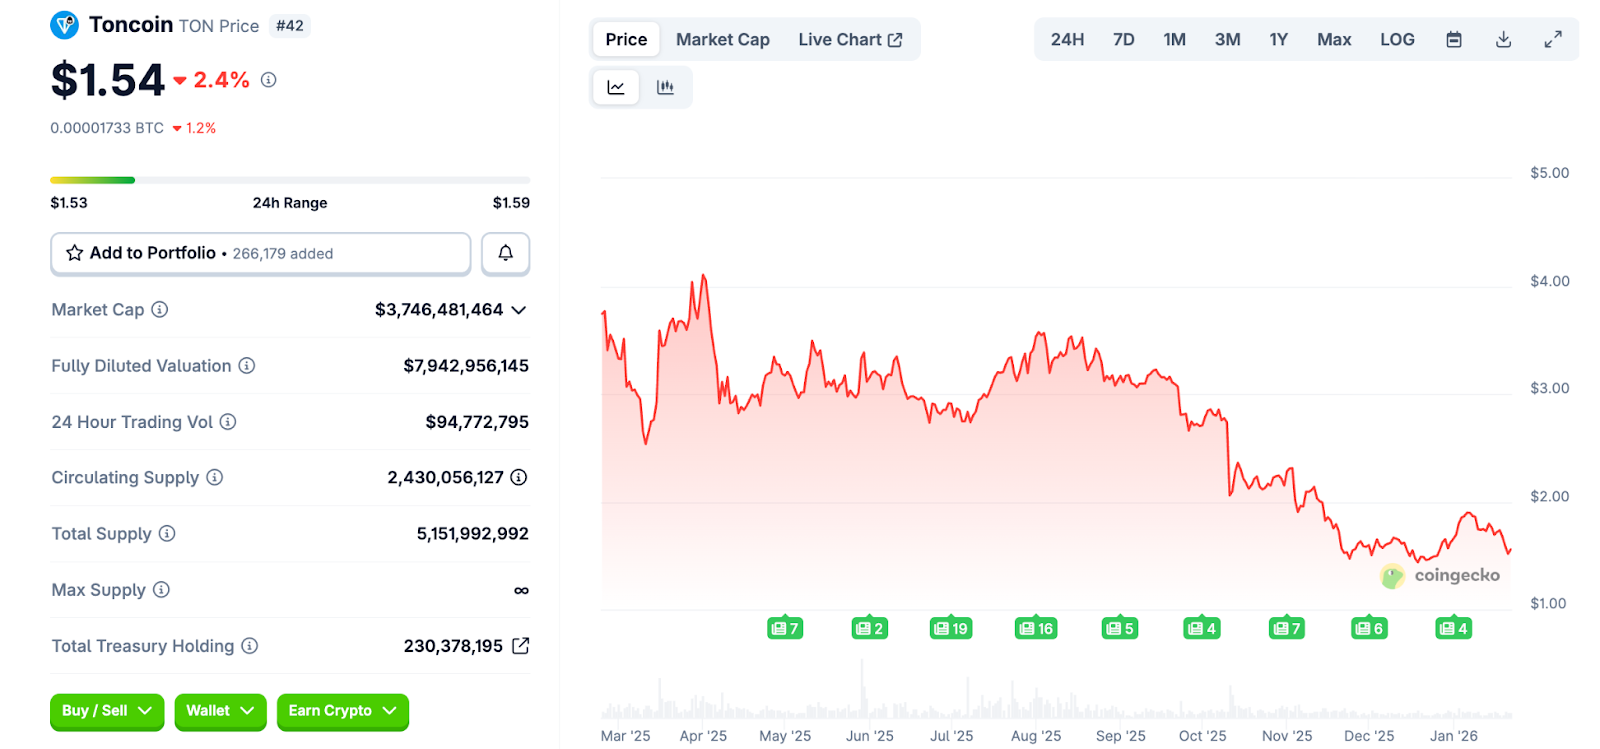Click the Circulating Supply value info icon
Viewport: 1600px width, 749px height.
[519, 478]
